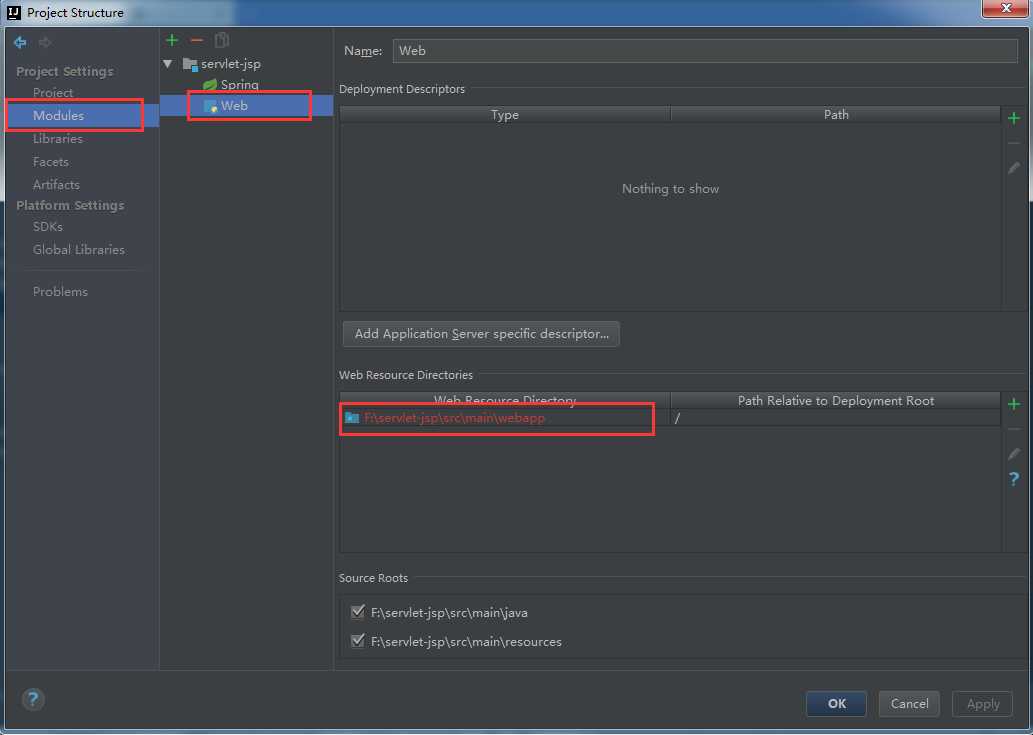
Task: Click the webapp directory folder icon
Action: [352, 418]
